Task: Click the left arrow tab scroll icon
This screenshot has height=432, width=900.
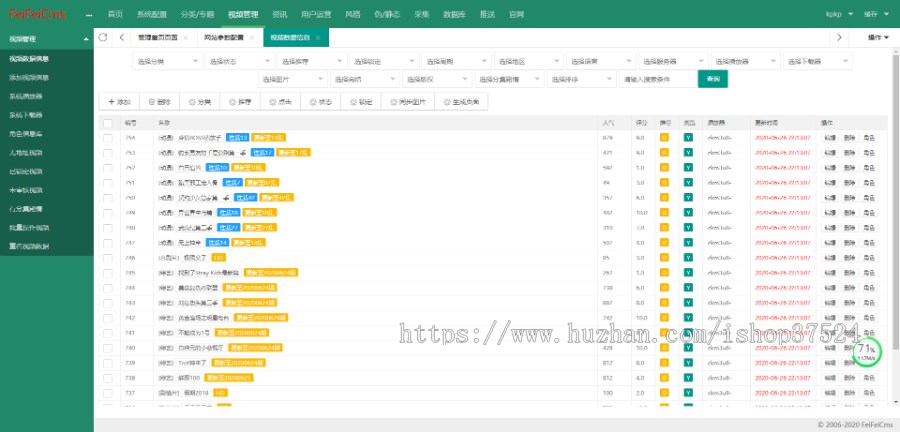Action: pos(121,37)
